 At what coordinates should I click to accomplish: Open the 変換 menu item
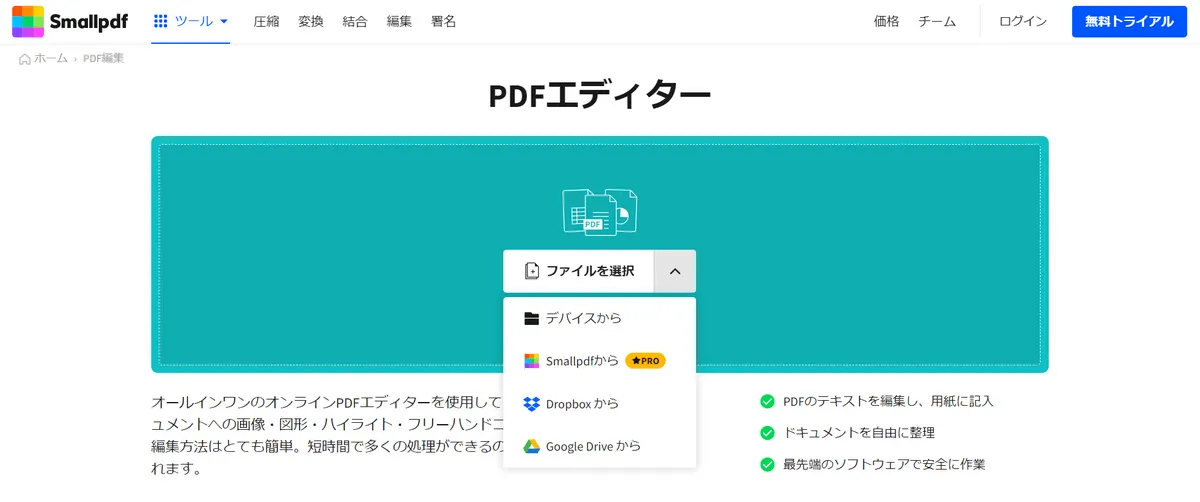(x=311, y=21)
